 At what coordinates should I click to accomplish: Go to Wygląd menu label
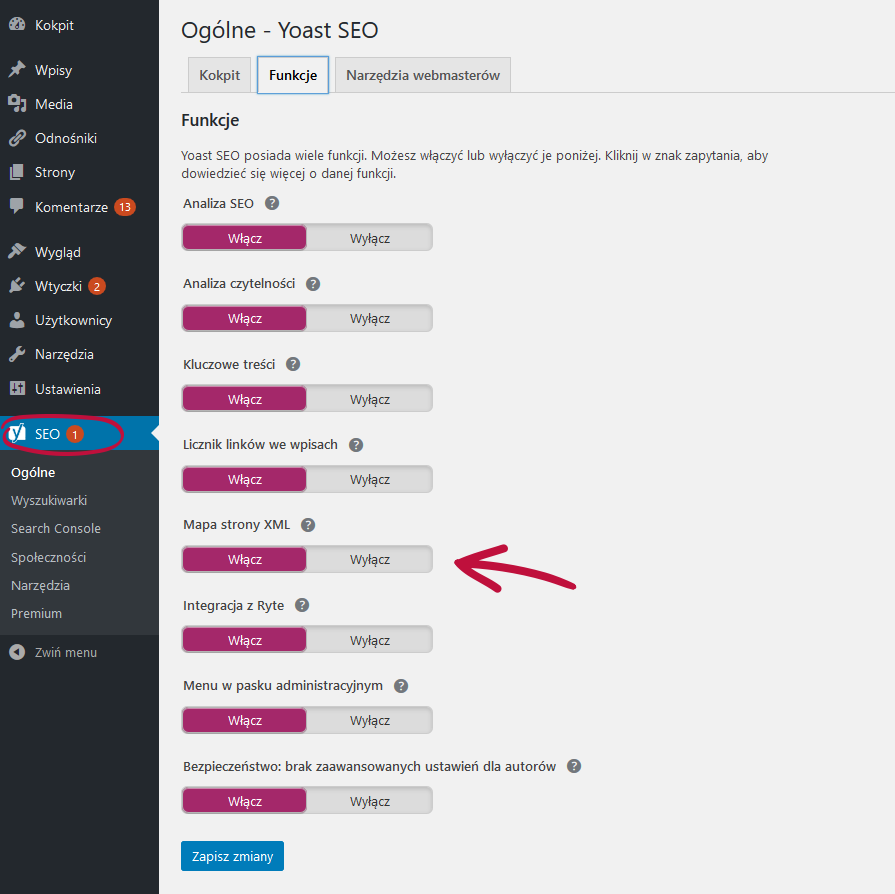[x=58, y=252]
